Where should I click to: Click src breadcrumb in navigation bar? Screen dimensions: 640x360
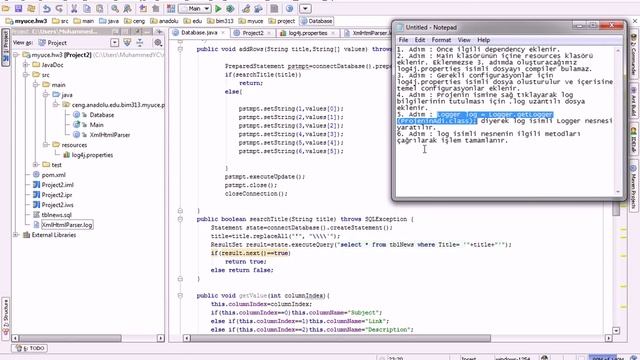[x=60, y=21]
